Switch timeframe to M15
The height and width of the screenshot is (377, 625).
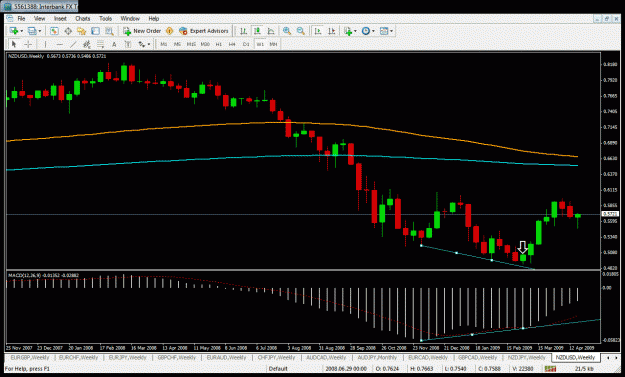tap(191, 44)
